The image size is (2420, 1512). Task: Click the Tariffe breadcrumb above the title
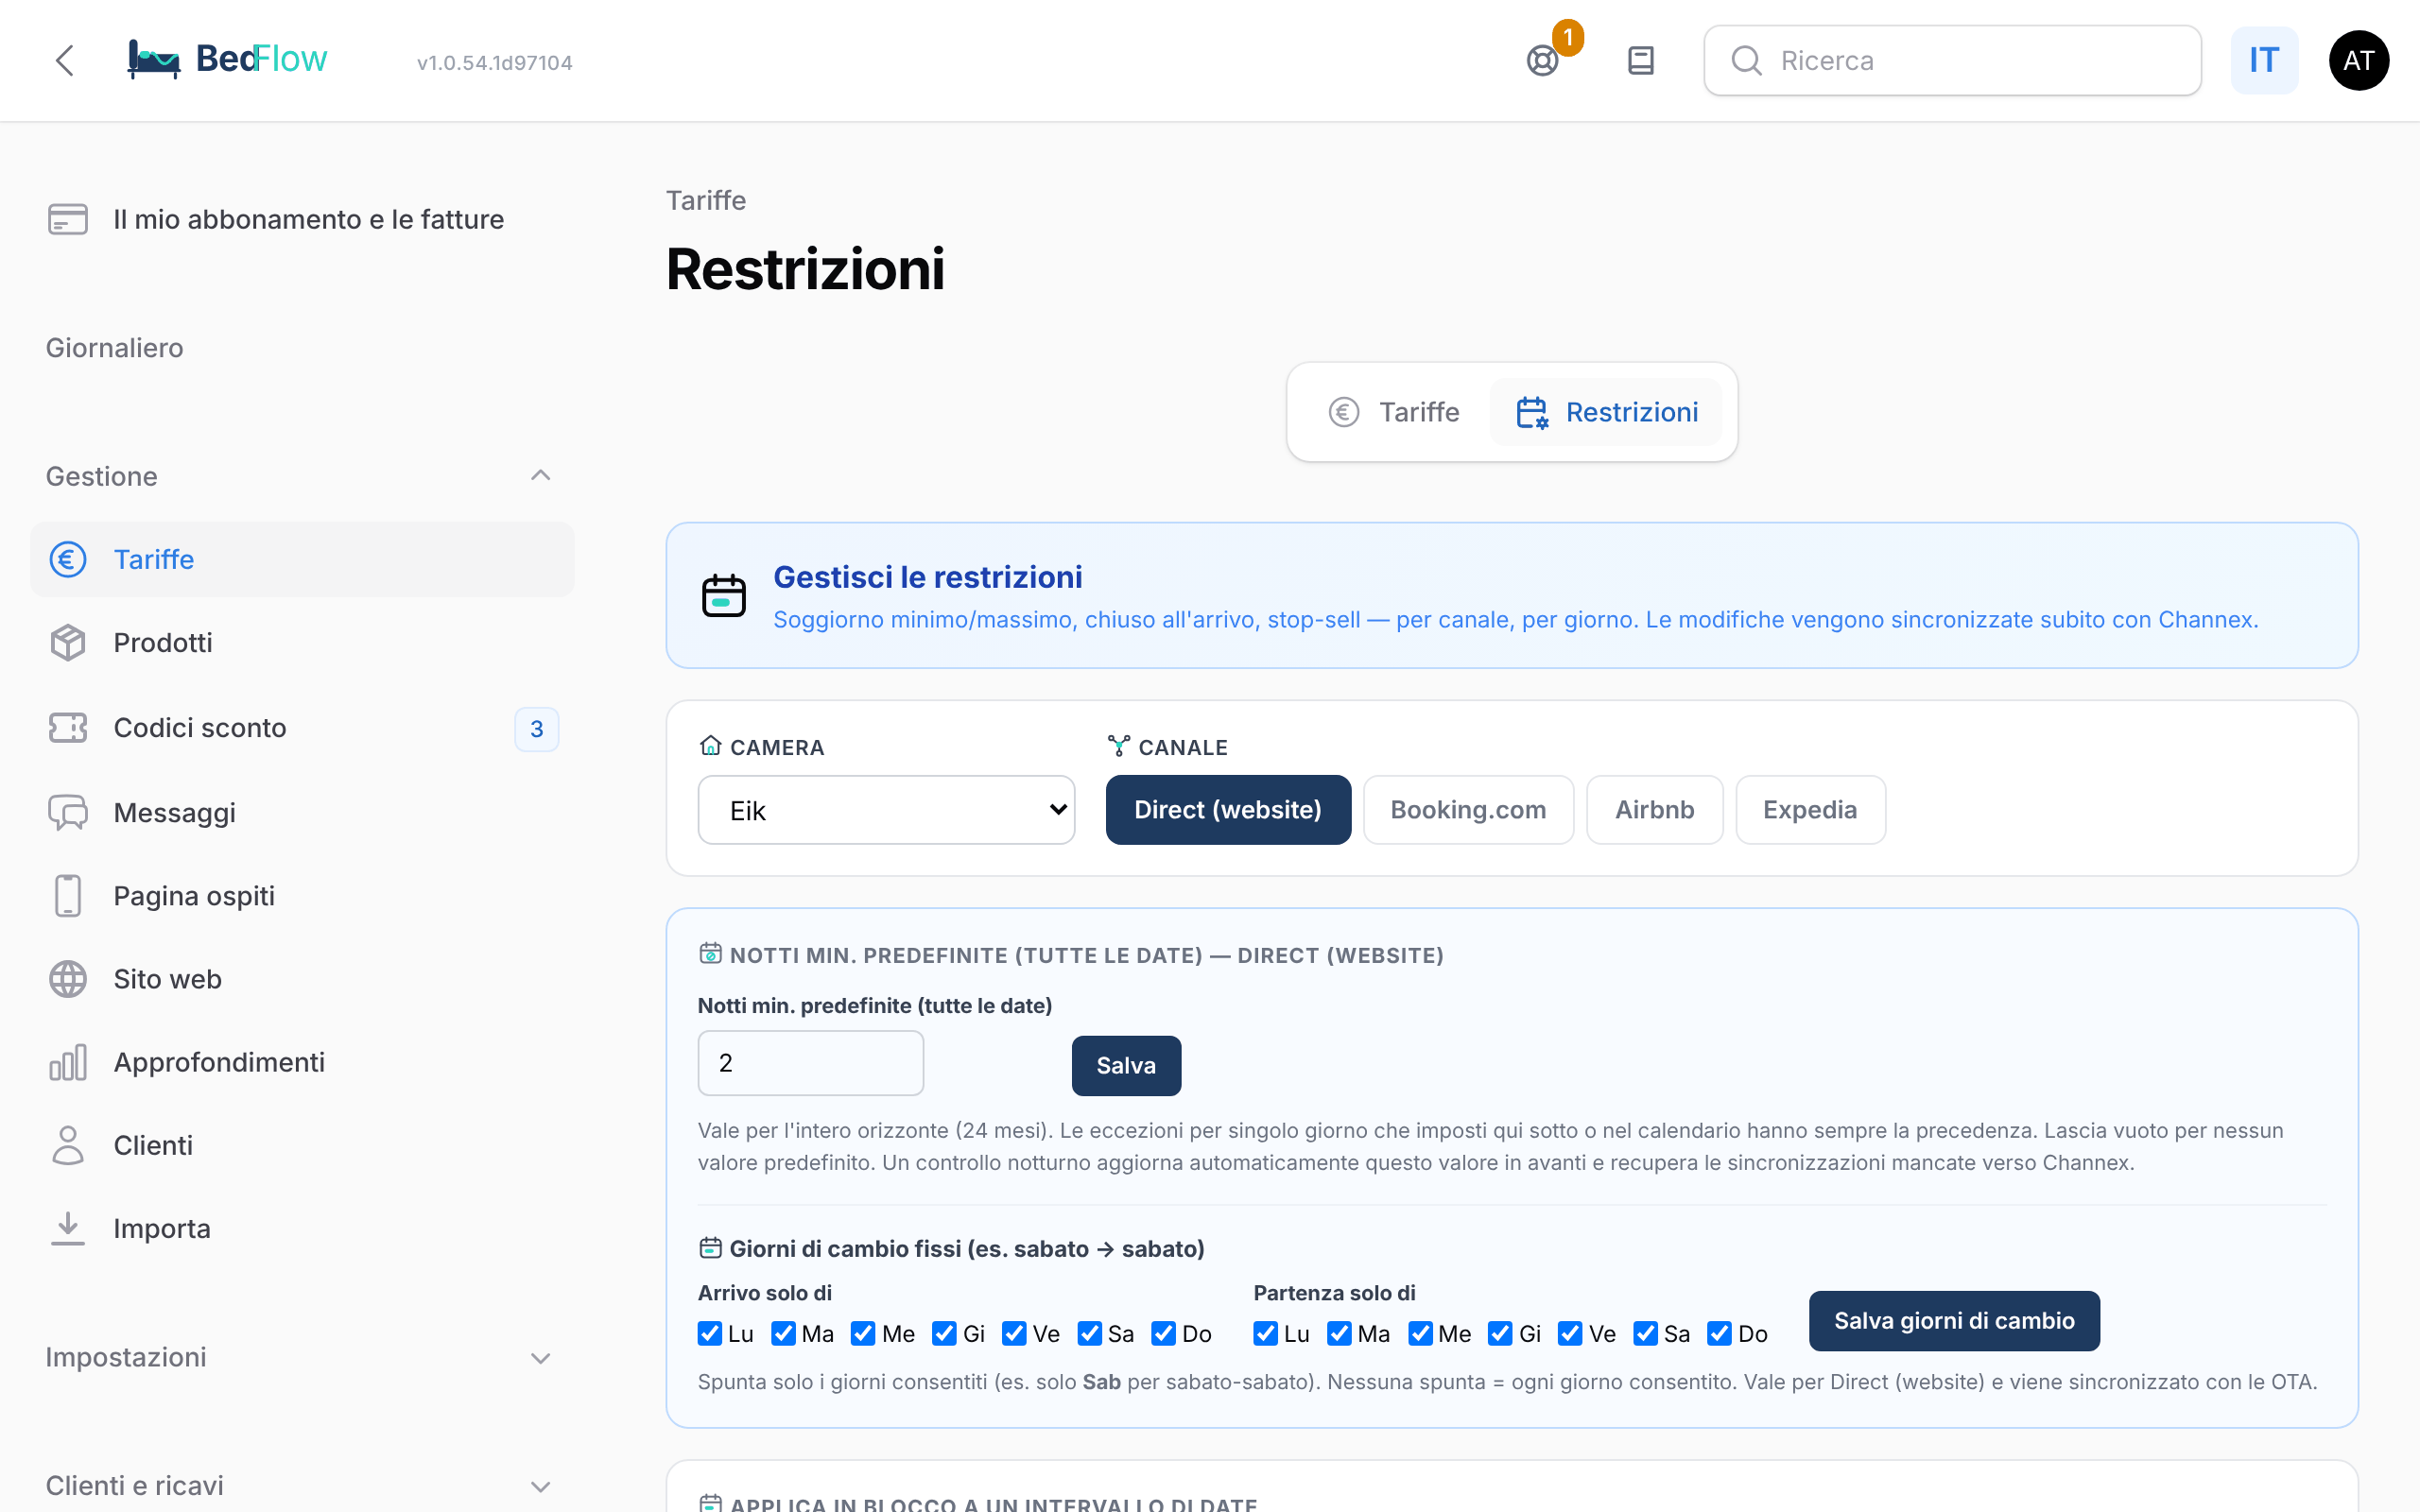[x=706, y=200]
